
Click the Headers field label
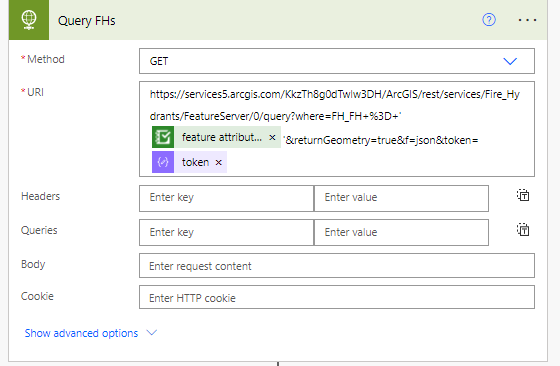coord(40,196)
